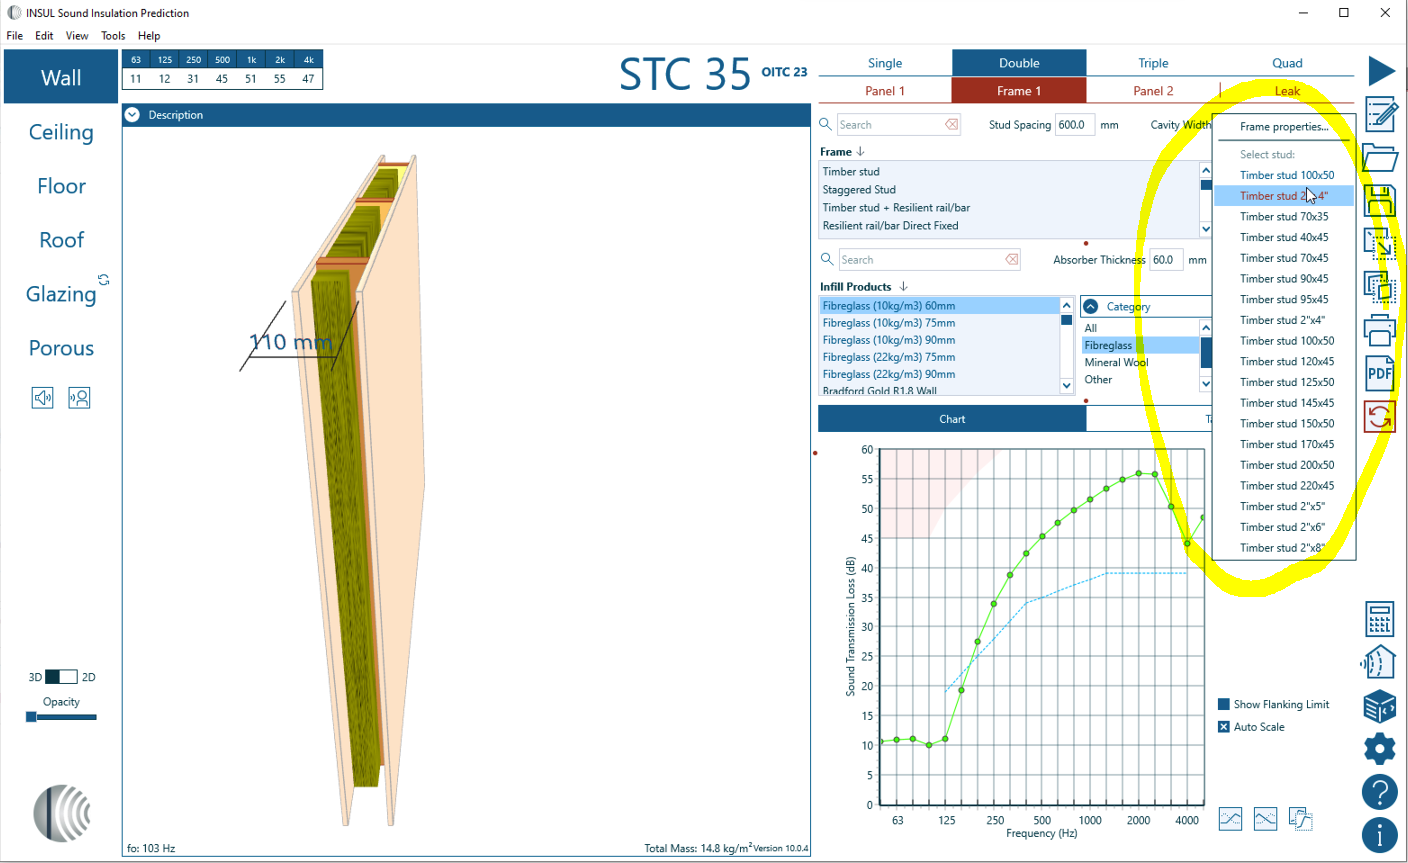Open help with the question mark icon
The width and height of the screenshot is (1408, 863).
1380,792
